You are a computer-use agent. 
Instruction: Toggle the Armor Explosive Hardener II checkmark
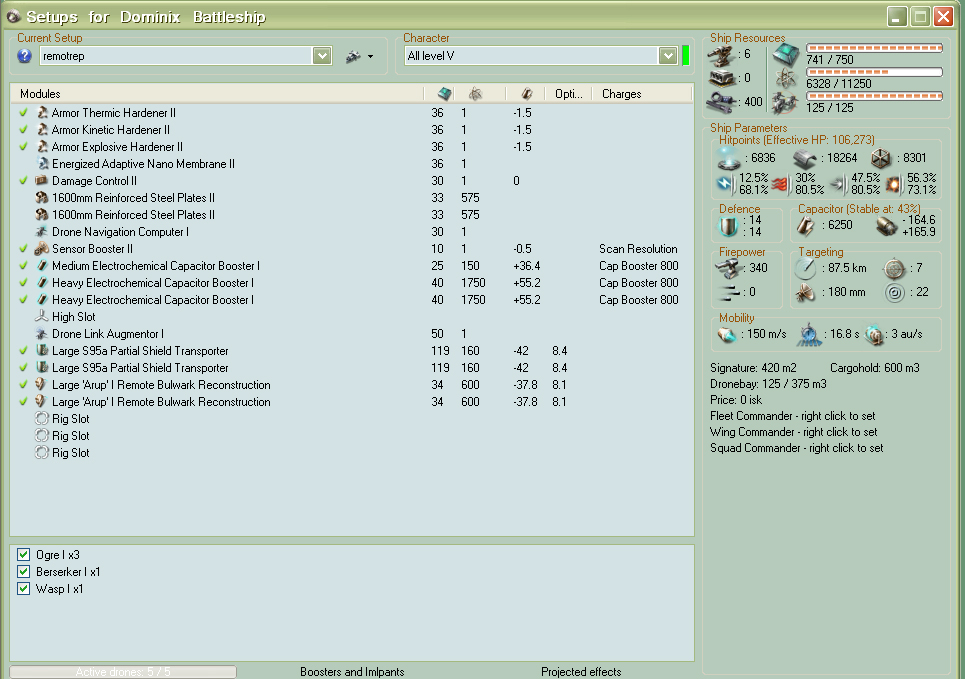point(23,147)
